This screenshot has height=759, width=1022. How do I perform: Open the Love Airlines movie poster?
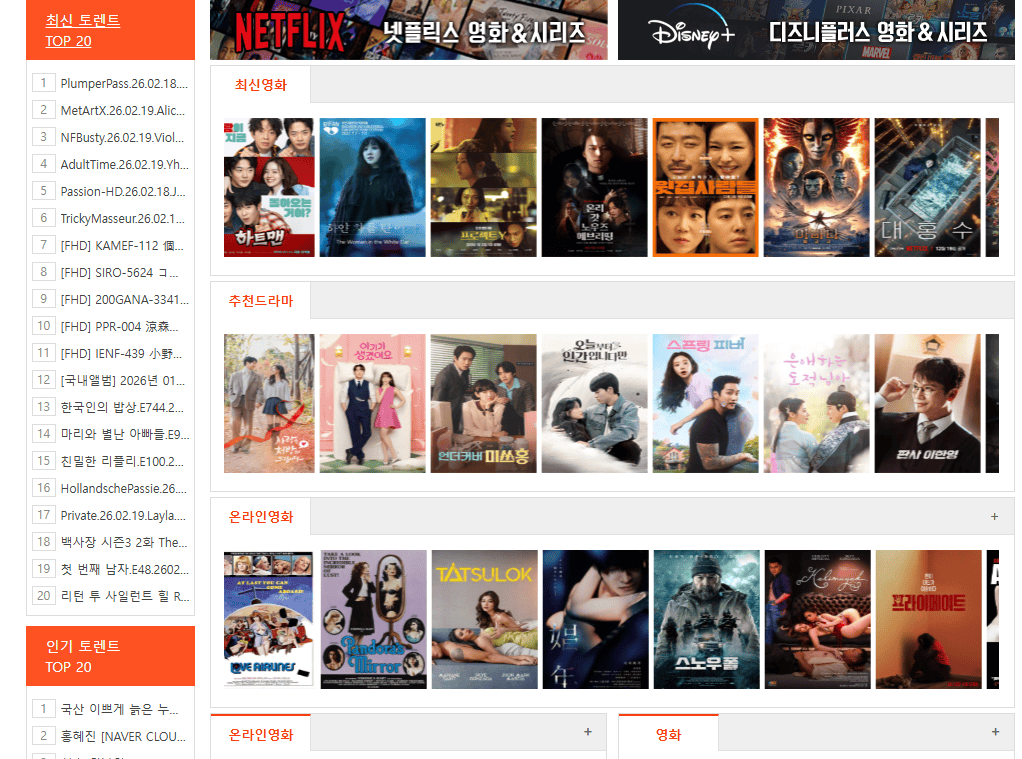pos(269,619)
